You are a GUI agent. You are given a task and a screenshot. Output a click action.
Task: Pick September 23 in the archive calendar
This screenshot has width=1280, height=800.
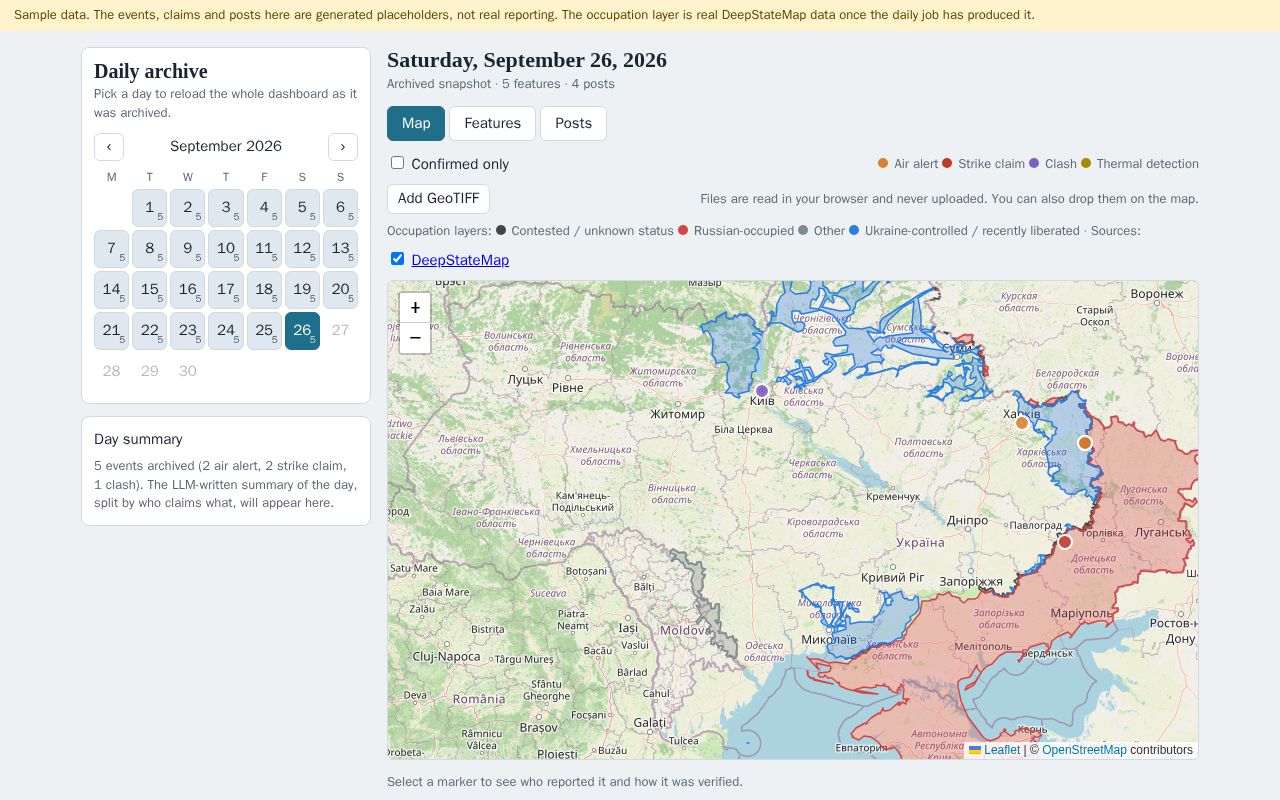187,331
